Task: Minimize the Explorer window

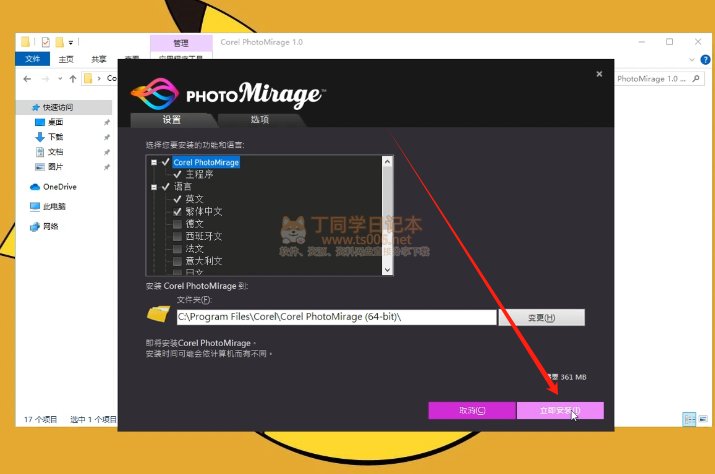Action: (x=642, y=42)
